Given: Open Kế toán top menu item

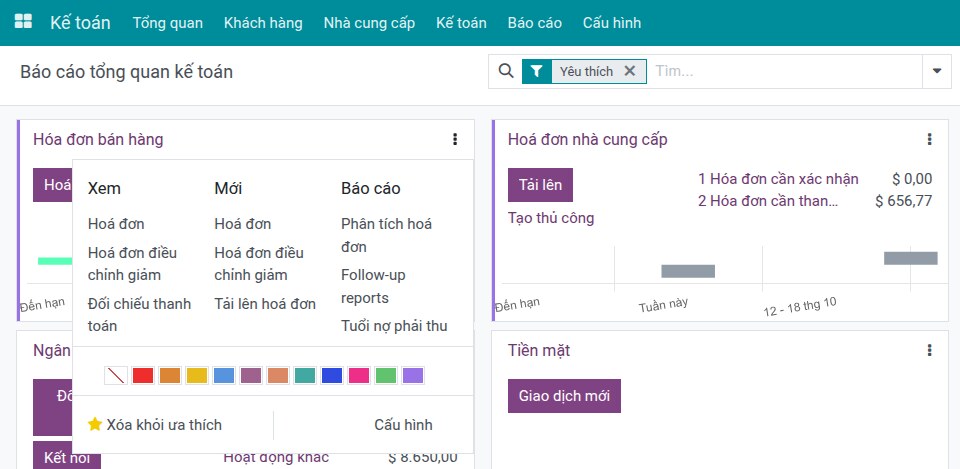Looking at the screenshot, I should click(461, 23).
